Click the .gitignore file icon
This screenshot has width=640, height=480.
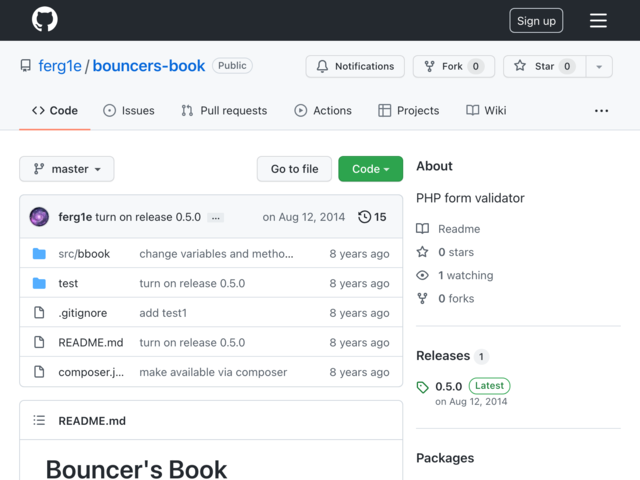point(39,313)
